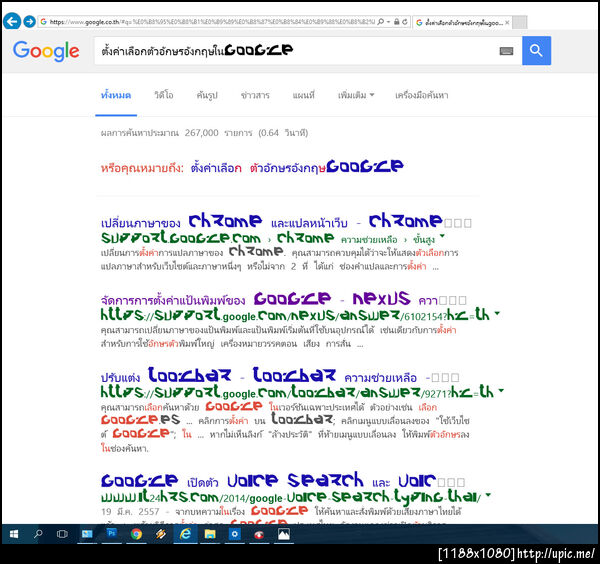This screenshot has width=600, height=564.
Task: Click the Windows Start button
Action: [x=14, y=534]
